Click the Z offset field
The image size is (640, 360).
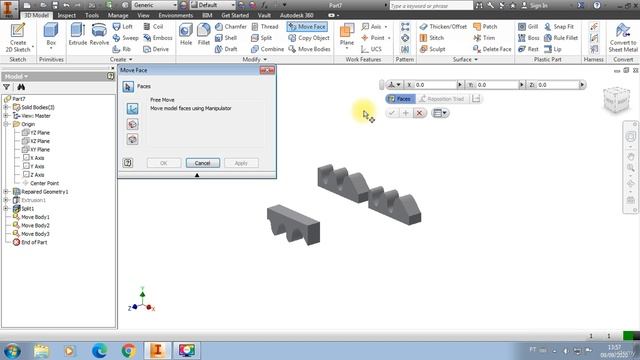pos(558,85)
